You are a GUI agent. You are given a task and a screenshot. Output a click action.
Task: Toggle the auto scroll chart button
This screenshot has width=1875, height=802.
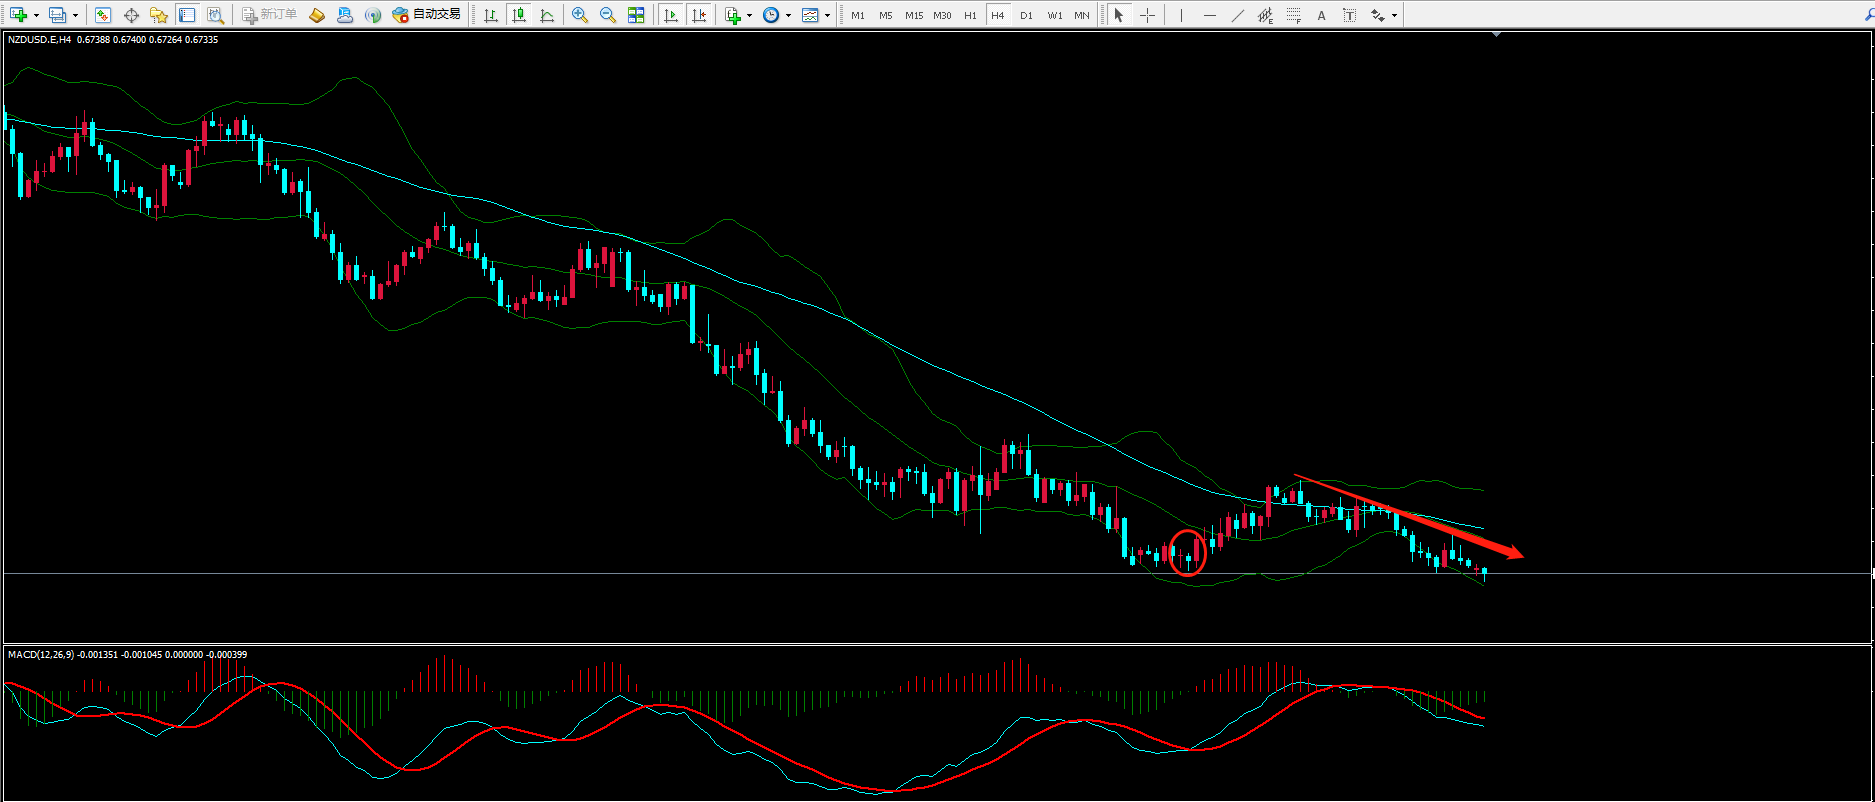pyautogui.click(x=671, y=15)
